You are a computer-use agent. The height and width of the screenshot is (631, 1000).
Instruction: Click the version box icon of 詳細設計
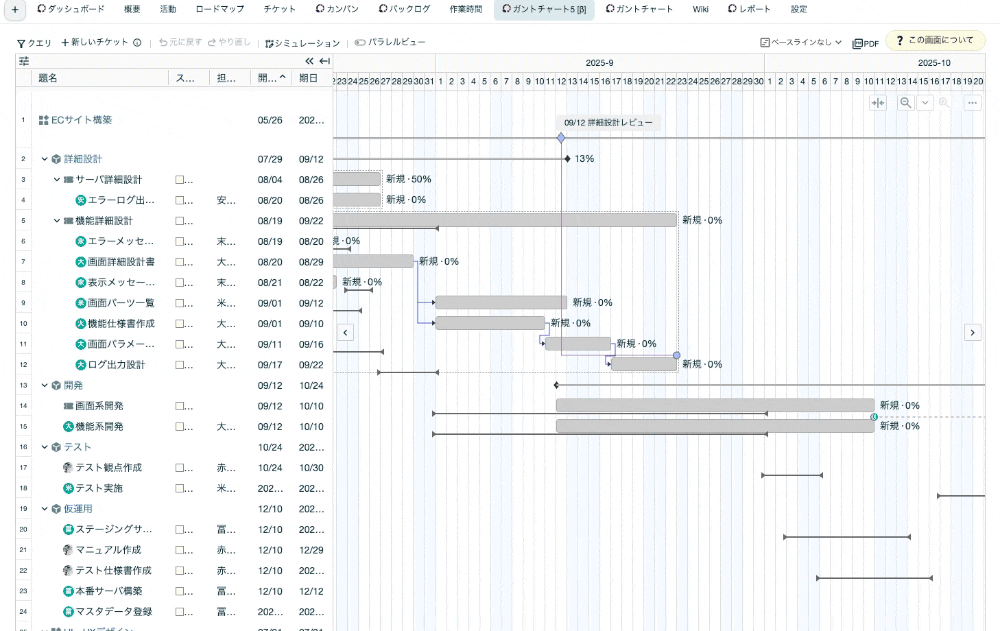(56, 159)
